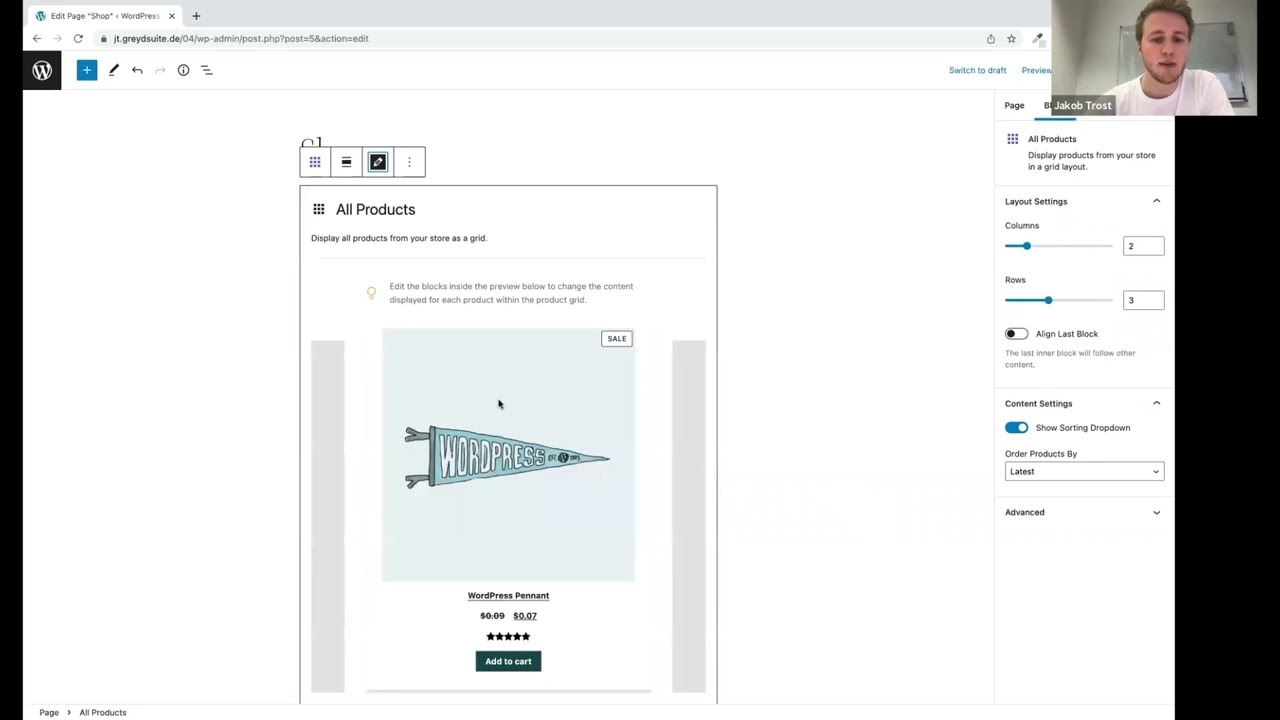Adjust the Columns slider
Viewport: 1280px width, 720px height.
1059,246
